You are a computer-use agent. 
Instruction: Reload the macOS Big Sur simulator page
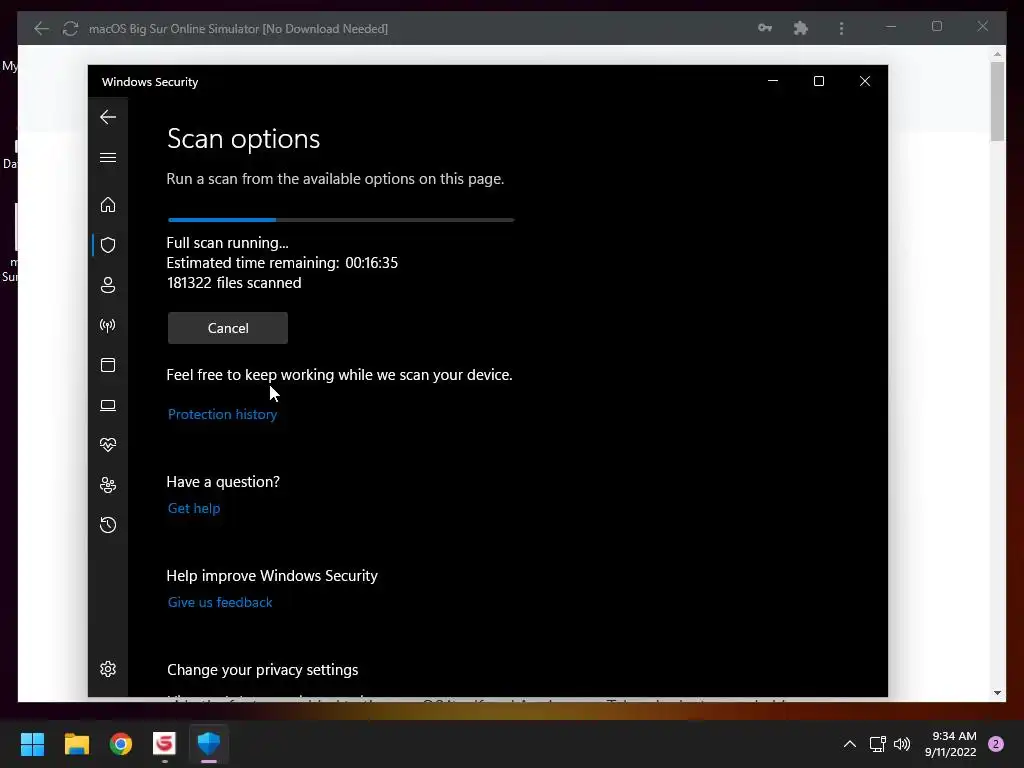tap(71, 29)
